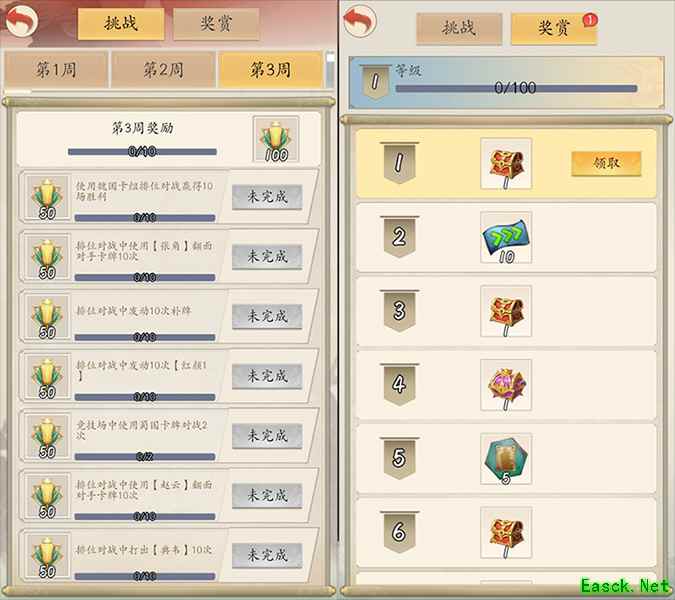Select the level 2 green arrow ticket reward
This screenshot has width=675, height=600.
click(x=506, y=238)
